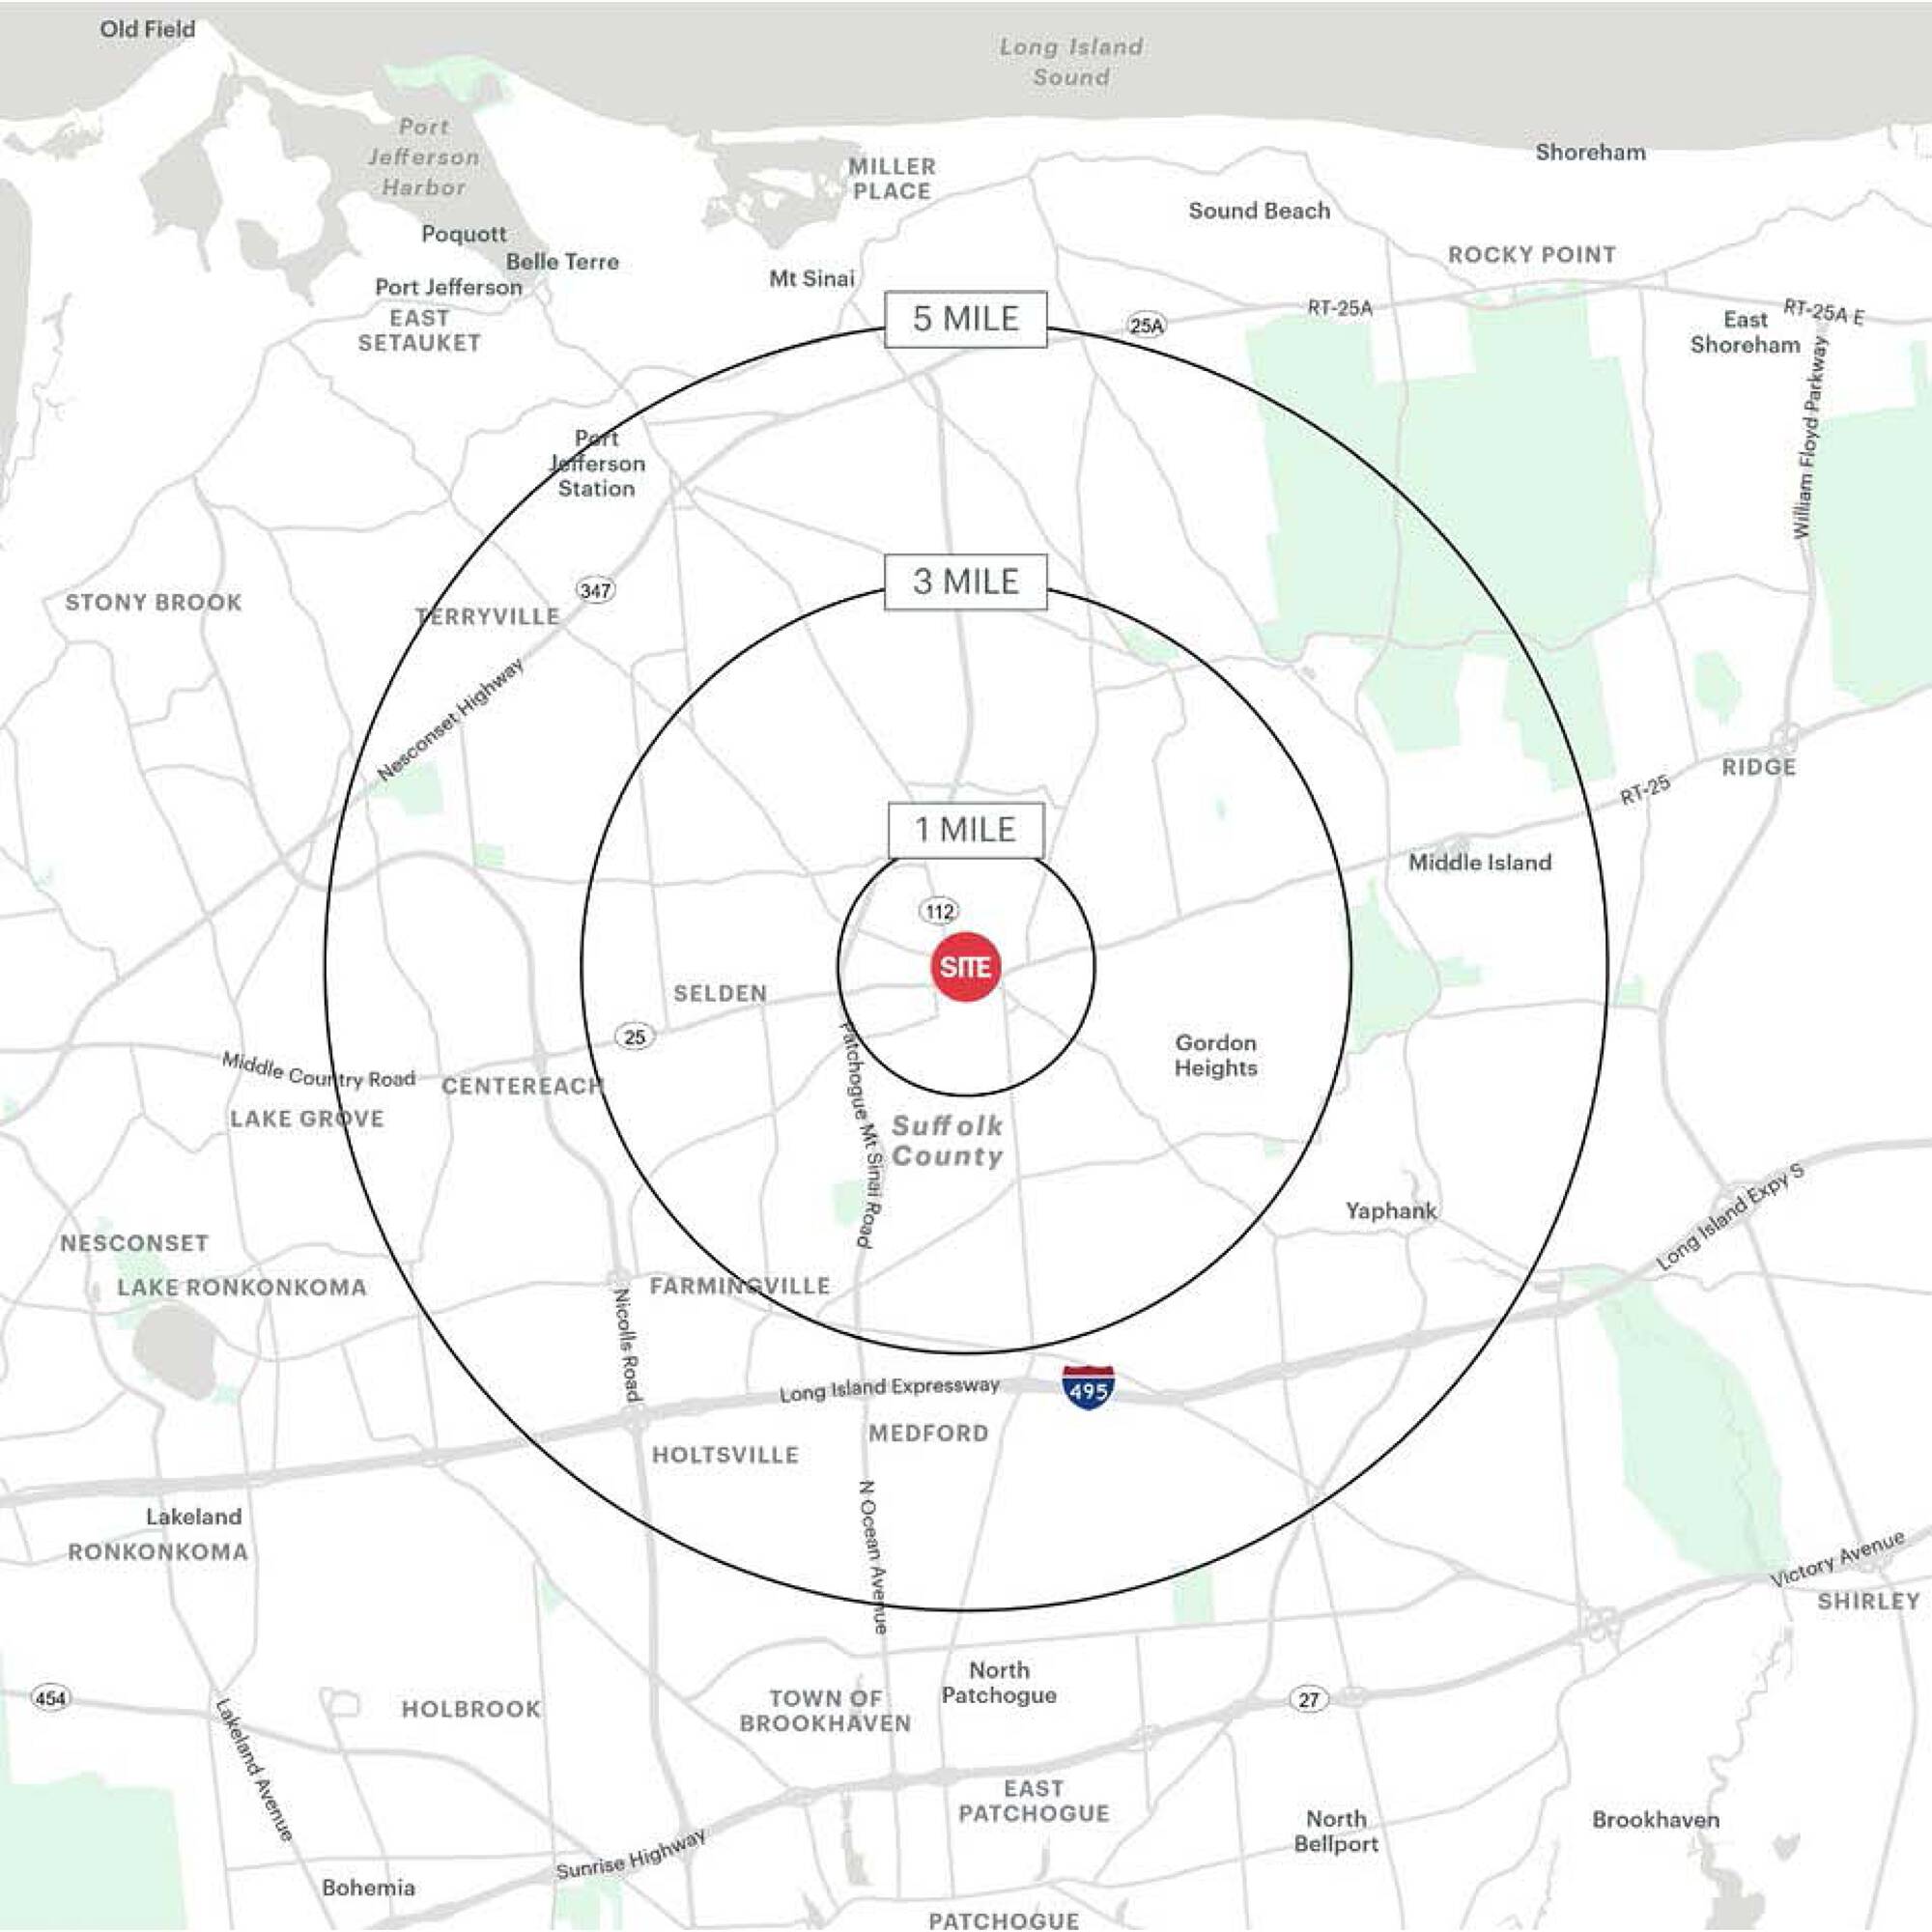Image resolution: width=1932 pixels, height=1932 pixels.
Task: Click the Port Jefferson Station label
Action: tap(597, 463)
